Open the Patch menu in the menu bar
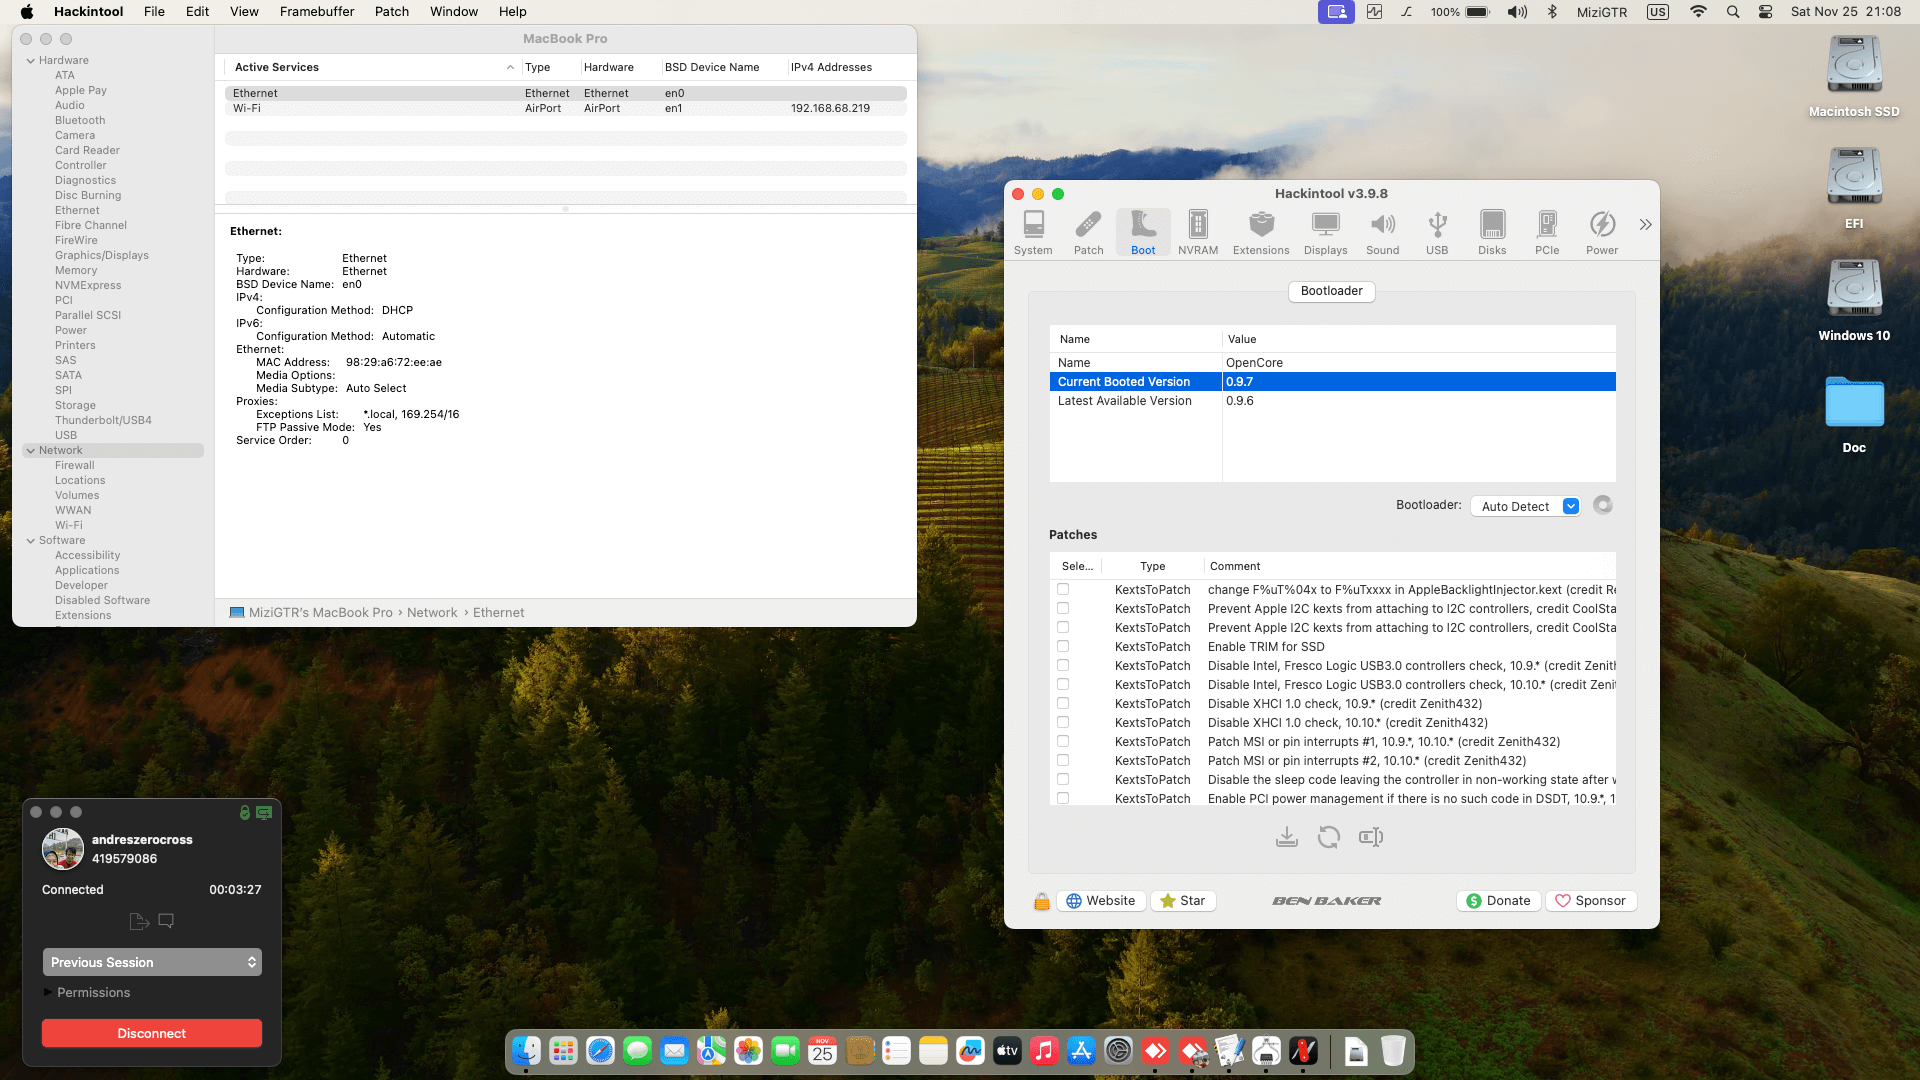Screen dimensions: 1920x1080 click(x=392, y=12)
